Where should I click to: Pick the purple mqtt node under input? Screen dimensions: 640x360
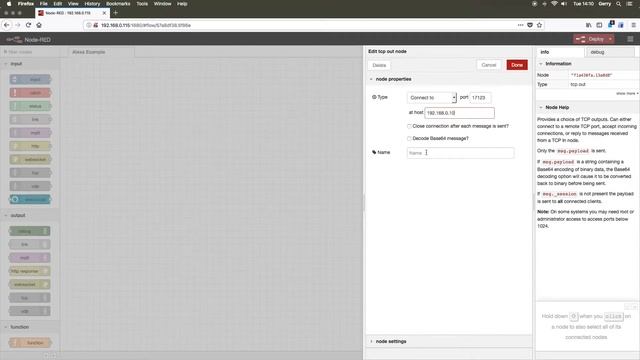30,133
